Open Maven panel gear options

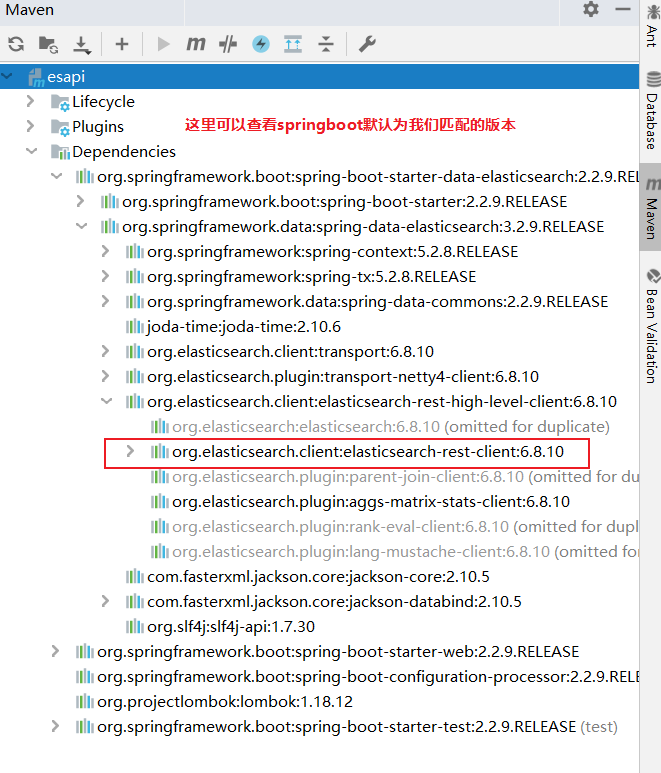click(x=591, y=9)
